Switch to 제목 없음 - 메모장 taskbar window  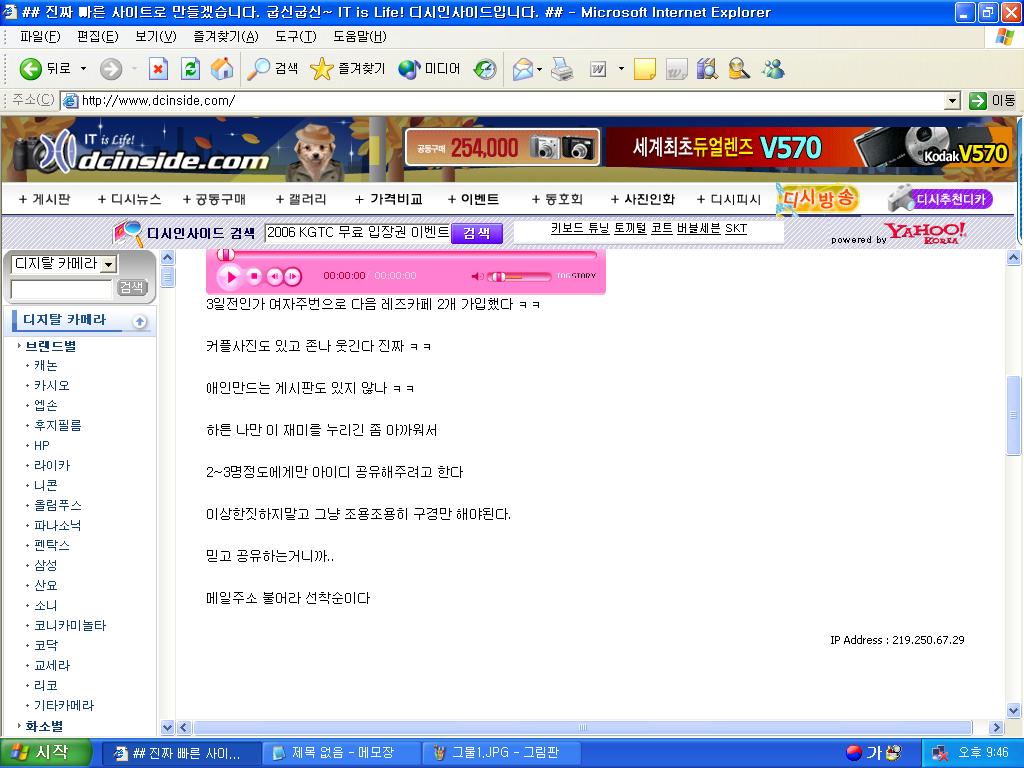coord(342,754)
